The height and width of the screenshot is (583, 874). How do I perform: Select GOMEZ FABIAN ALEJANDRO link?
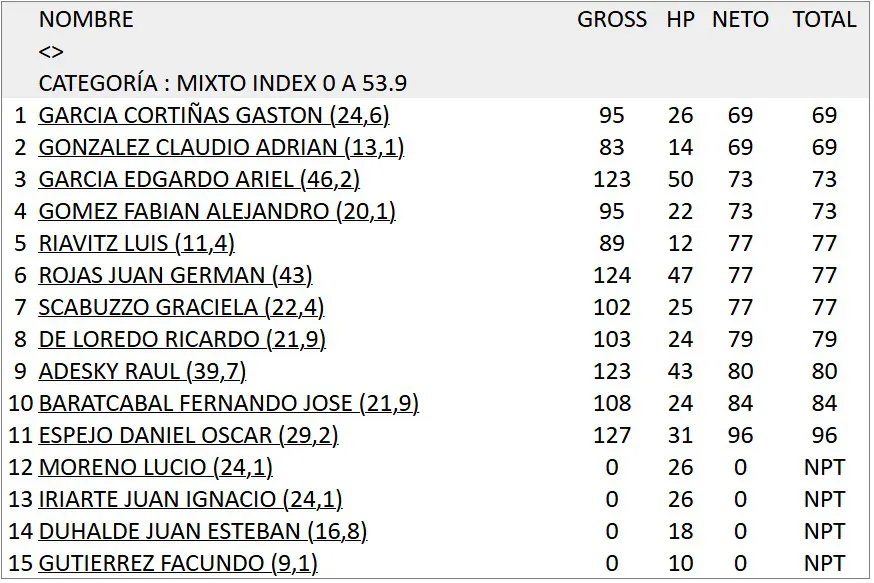pyautogui.click(x=217, y=212)
